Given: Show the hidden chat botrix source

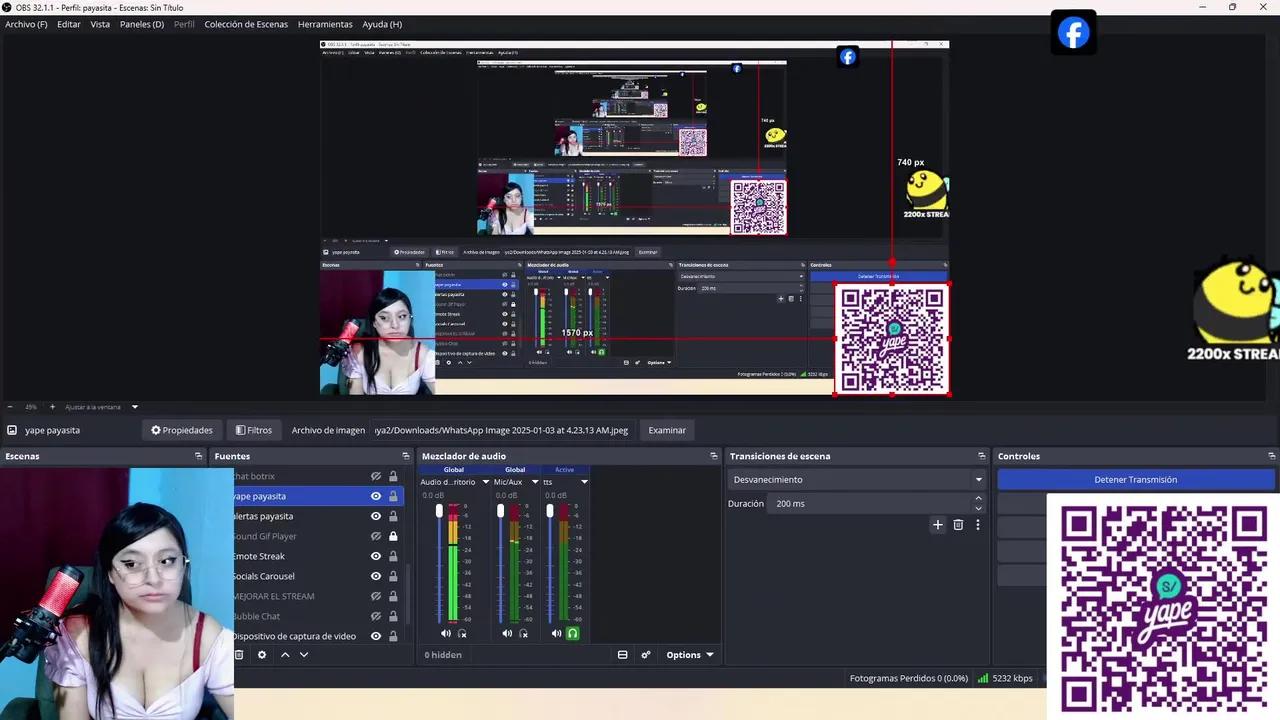Looking at the screenshot, I should click(x=376, y=476).
